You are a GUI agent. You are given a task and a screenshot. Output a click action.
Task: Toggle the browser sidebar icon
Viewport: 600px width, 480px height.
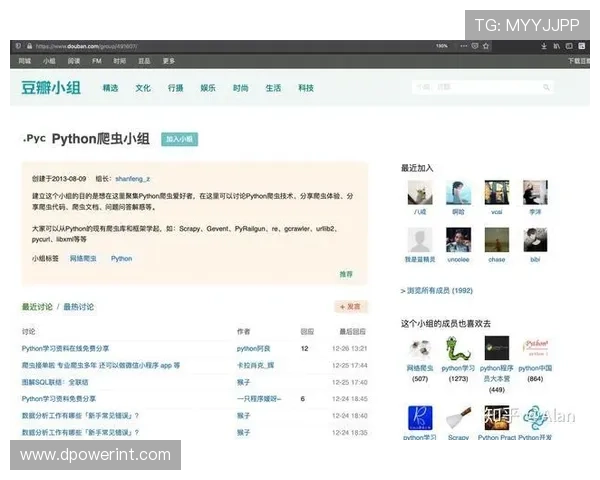tap(569, 46)
